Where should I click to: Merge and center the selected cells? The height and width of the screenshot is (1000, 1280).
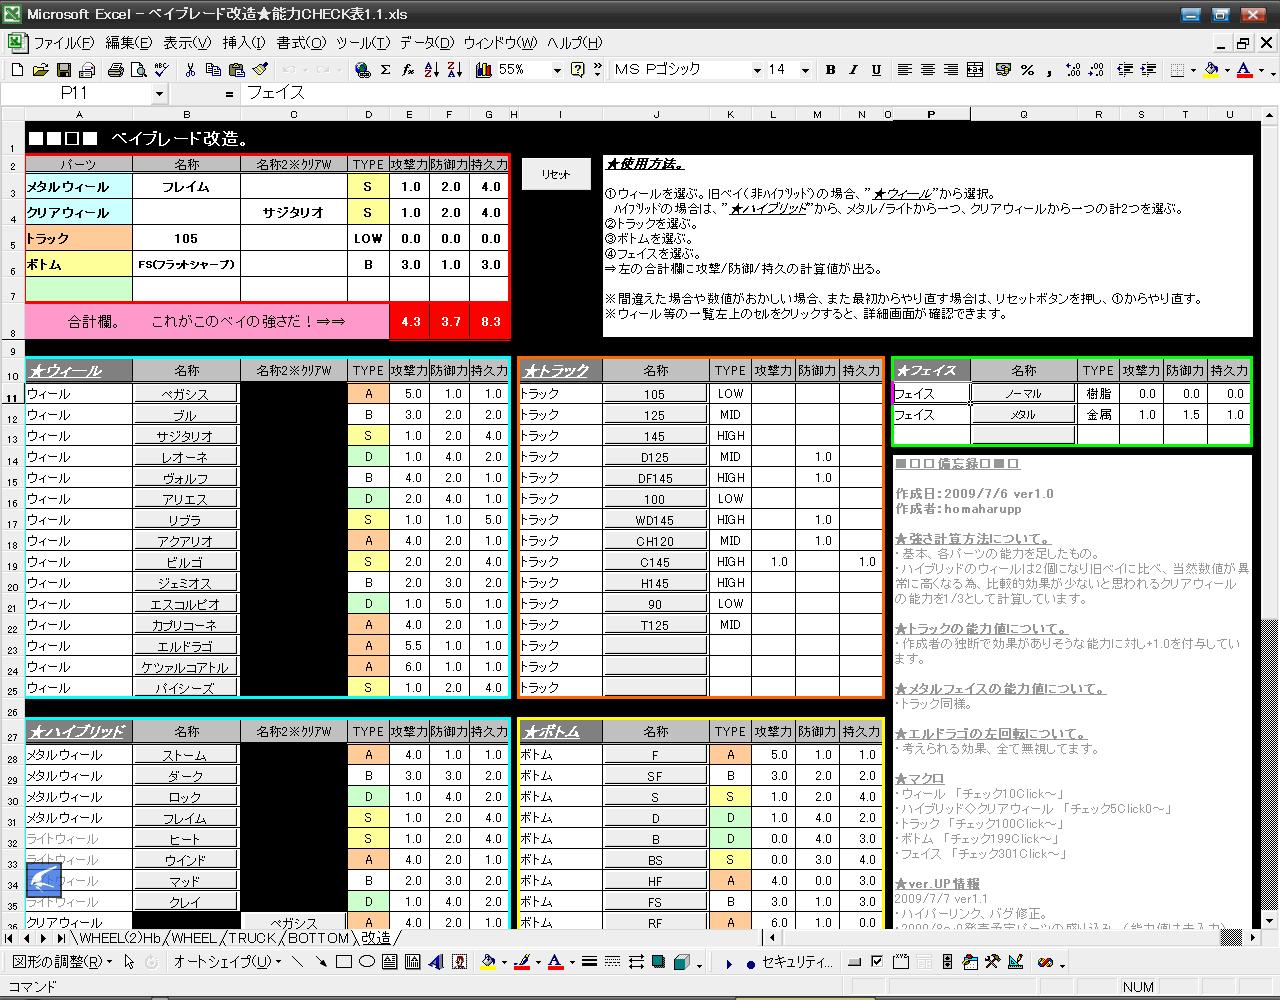pos(975,70)
